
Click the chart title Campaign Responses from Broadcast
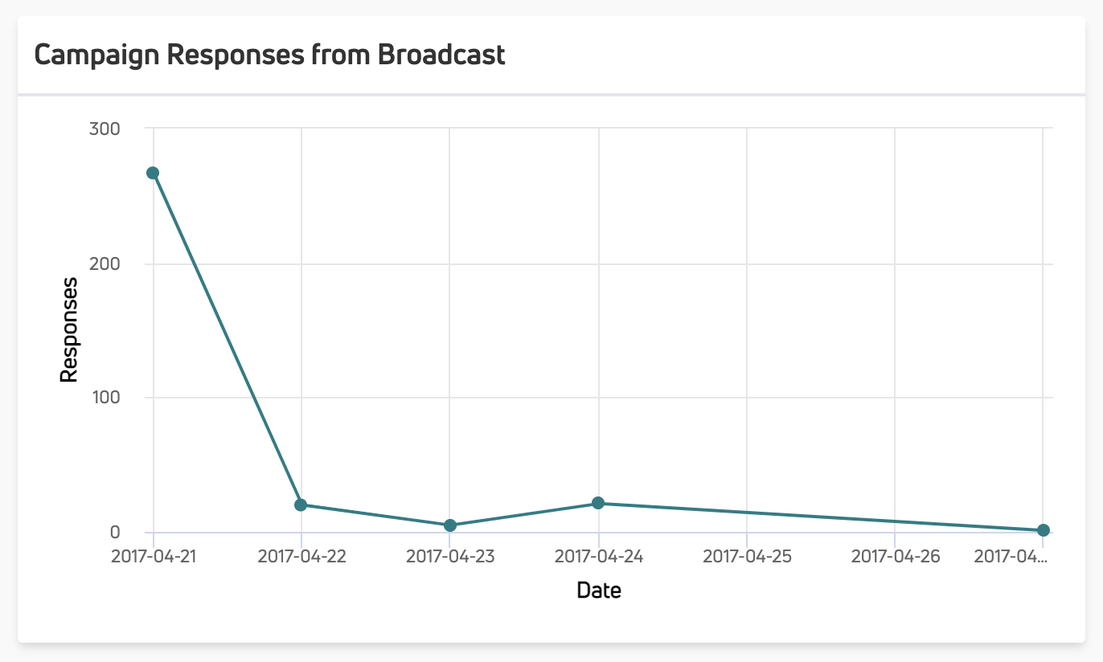[x=269, y=54]
